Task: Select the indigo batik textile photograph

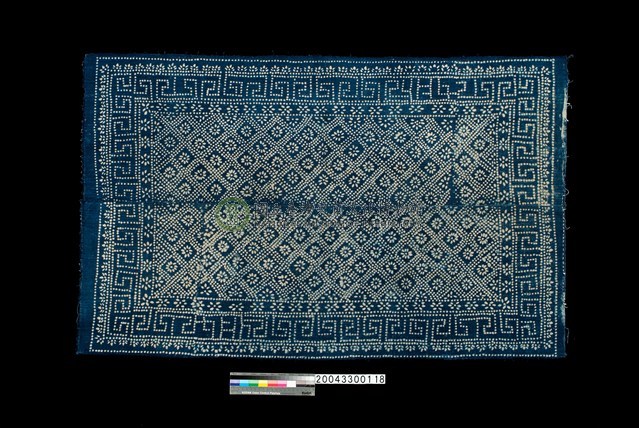Action: click(324, 205)
